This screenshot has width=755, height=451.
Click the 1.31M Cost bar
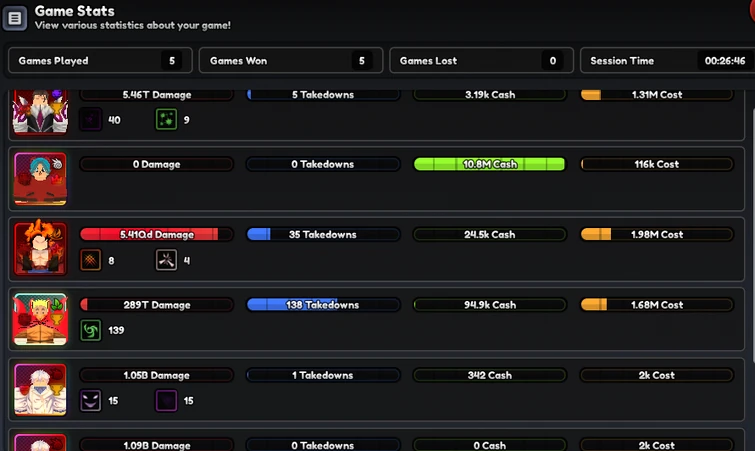point(657,95)
